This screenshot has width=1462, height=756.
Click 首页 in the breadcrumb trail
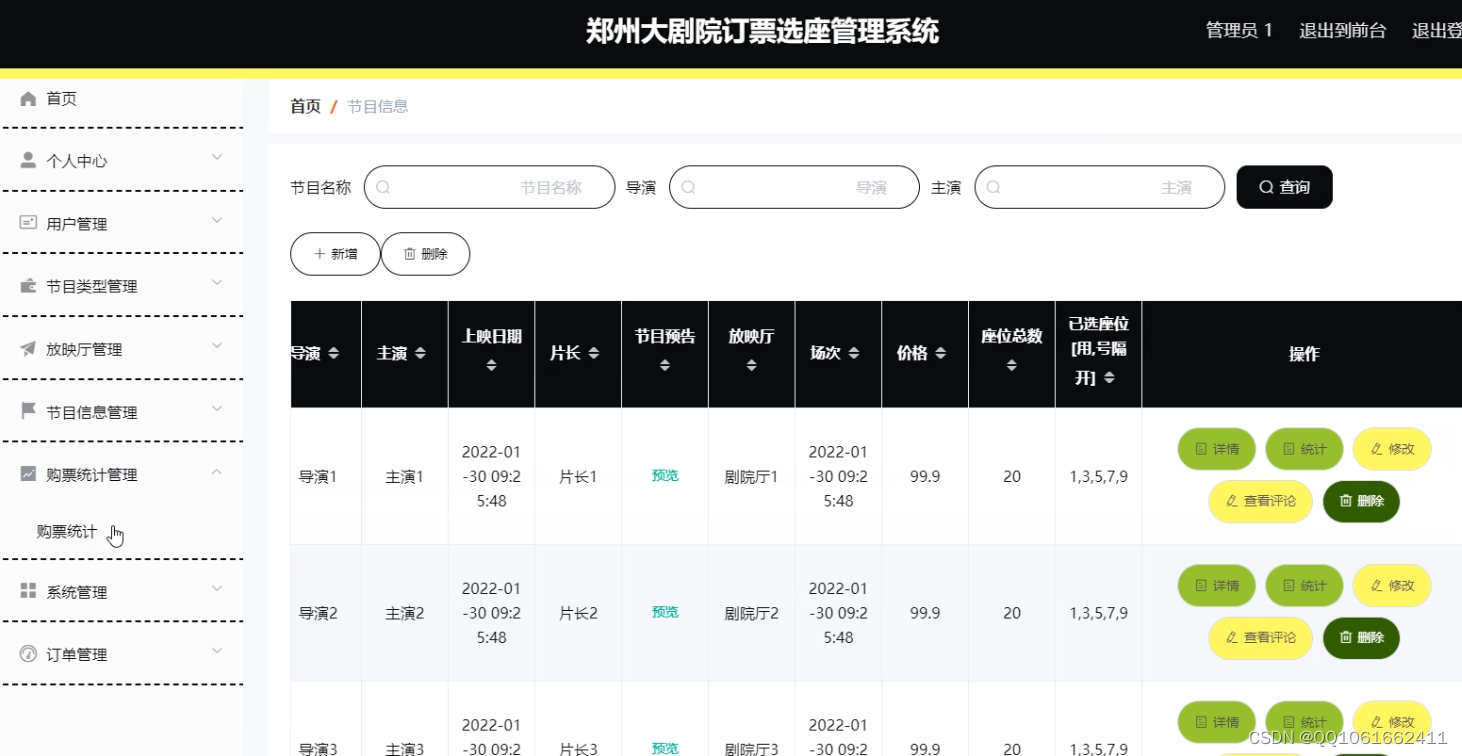click(304, 106)
